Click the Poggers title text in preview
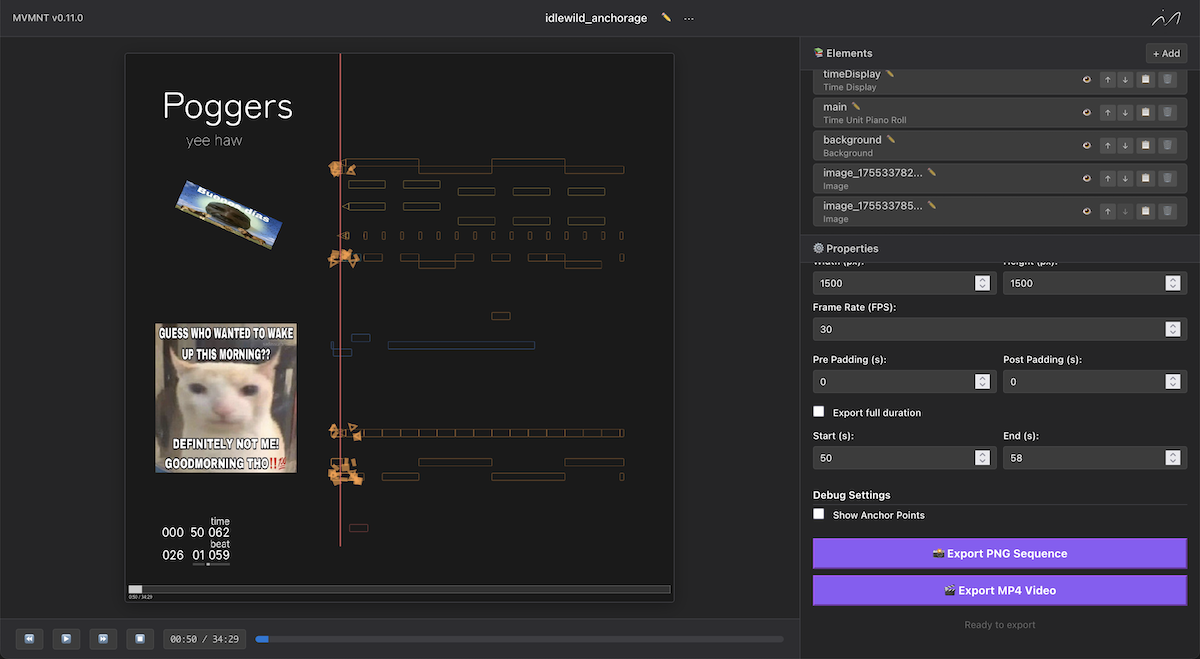This screenshot has width=1200, height=659. [x=228, y=107]
